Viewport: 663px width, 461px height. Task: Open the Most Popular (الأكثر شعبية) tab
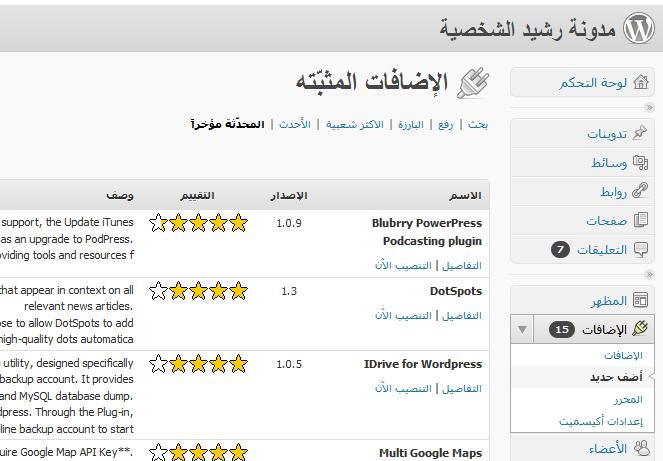355,125
